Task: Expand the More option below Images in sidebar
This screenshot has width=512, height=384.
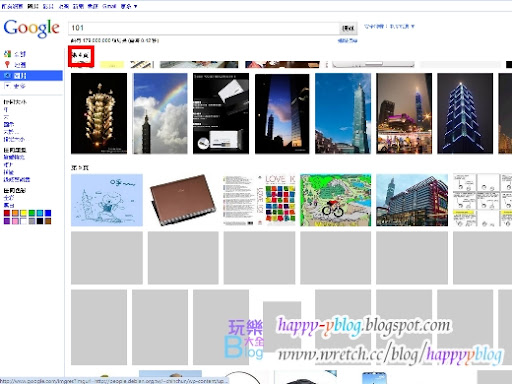Action: (x=15, y=86)
